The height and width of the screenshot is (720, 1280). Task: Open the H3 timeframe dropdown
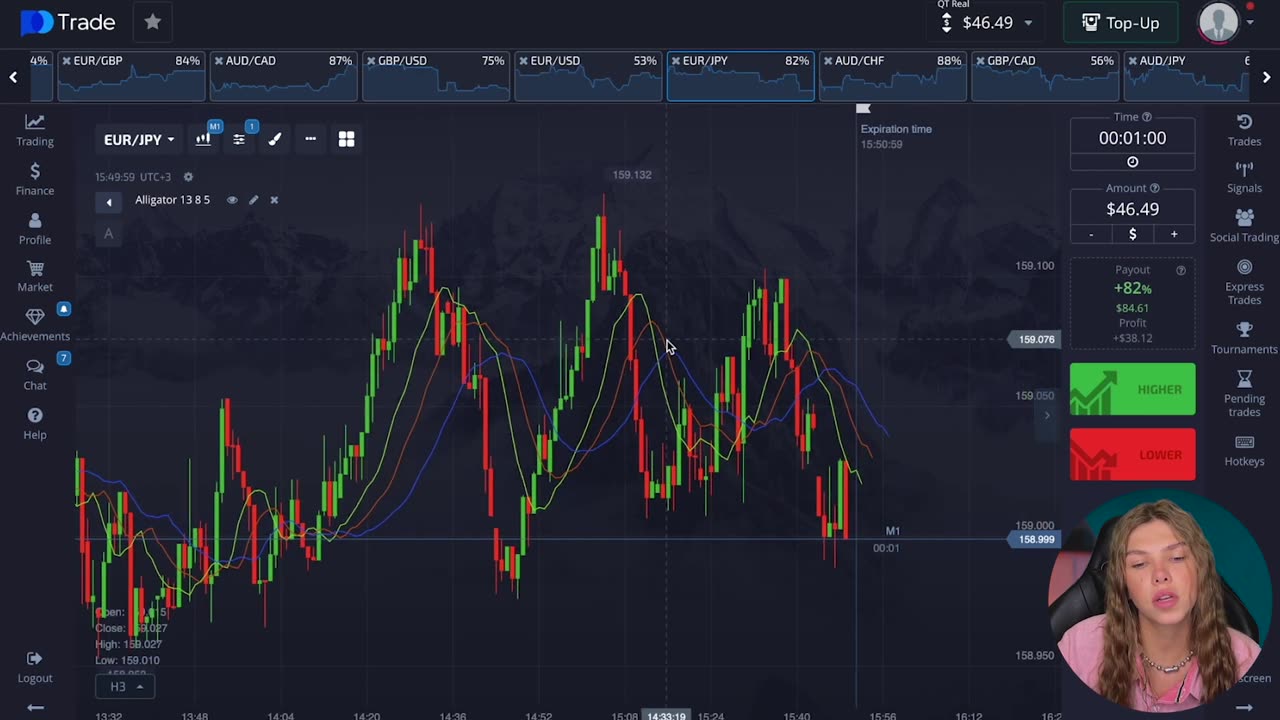click(125, 687)
